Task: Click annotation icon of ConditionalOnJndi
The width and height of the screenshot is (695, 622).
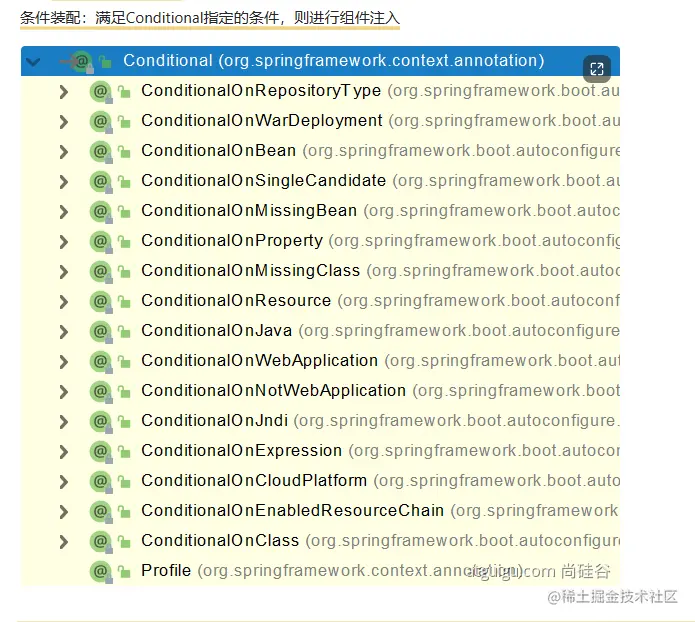Action: pos(101,422)
